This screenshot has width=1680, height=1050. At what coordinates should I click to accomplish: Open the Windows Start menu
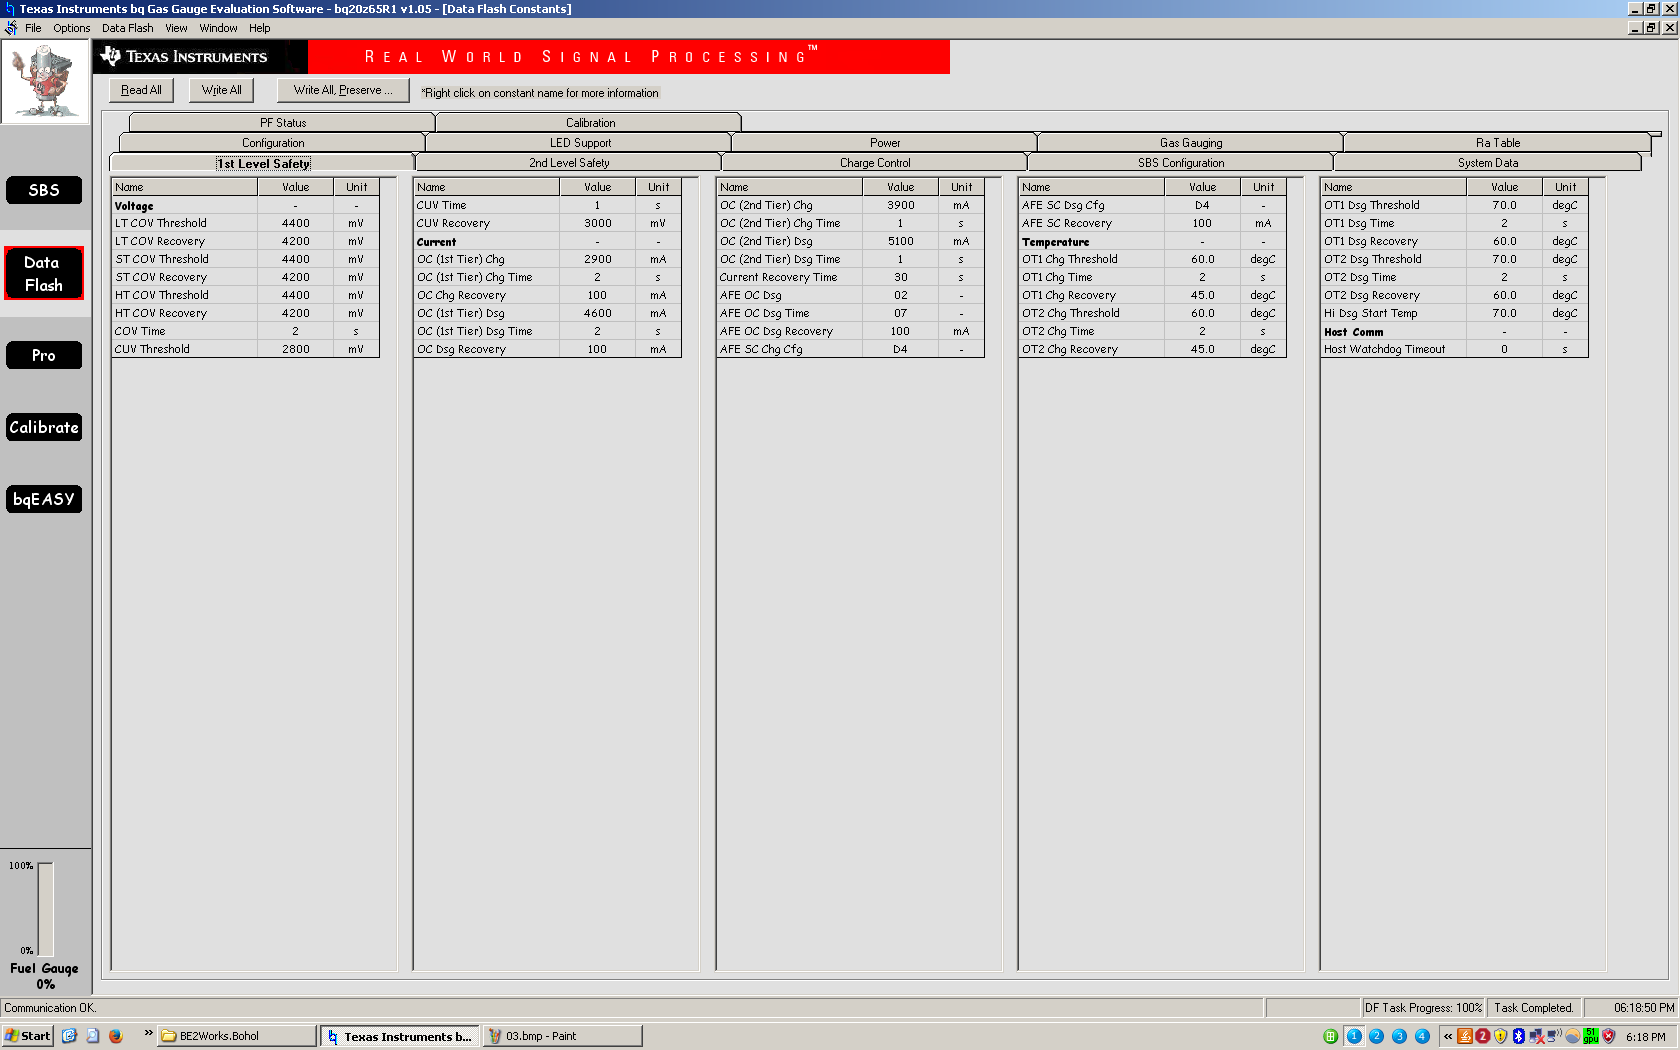(27, 1036)
